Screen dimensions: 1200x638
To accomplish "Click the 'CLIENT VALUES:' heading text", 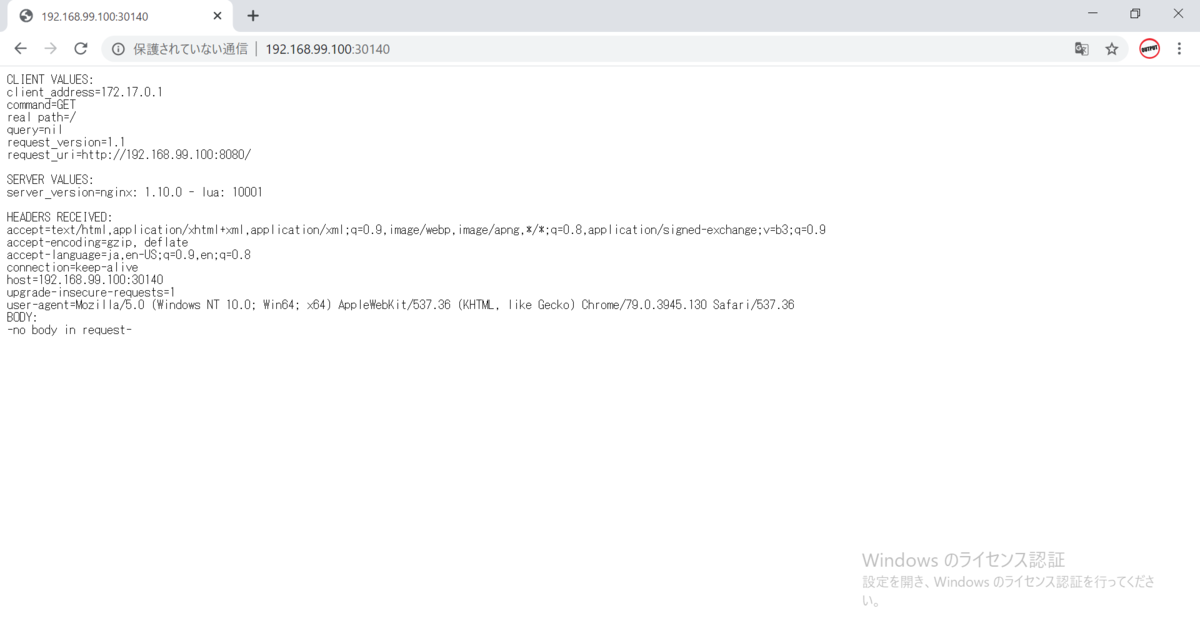I will point(50,79).
